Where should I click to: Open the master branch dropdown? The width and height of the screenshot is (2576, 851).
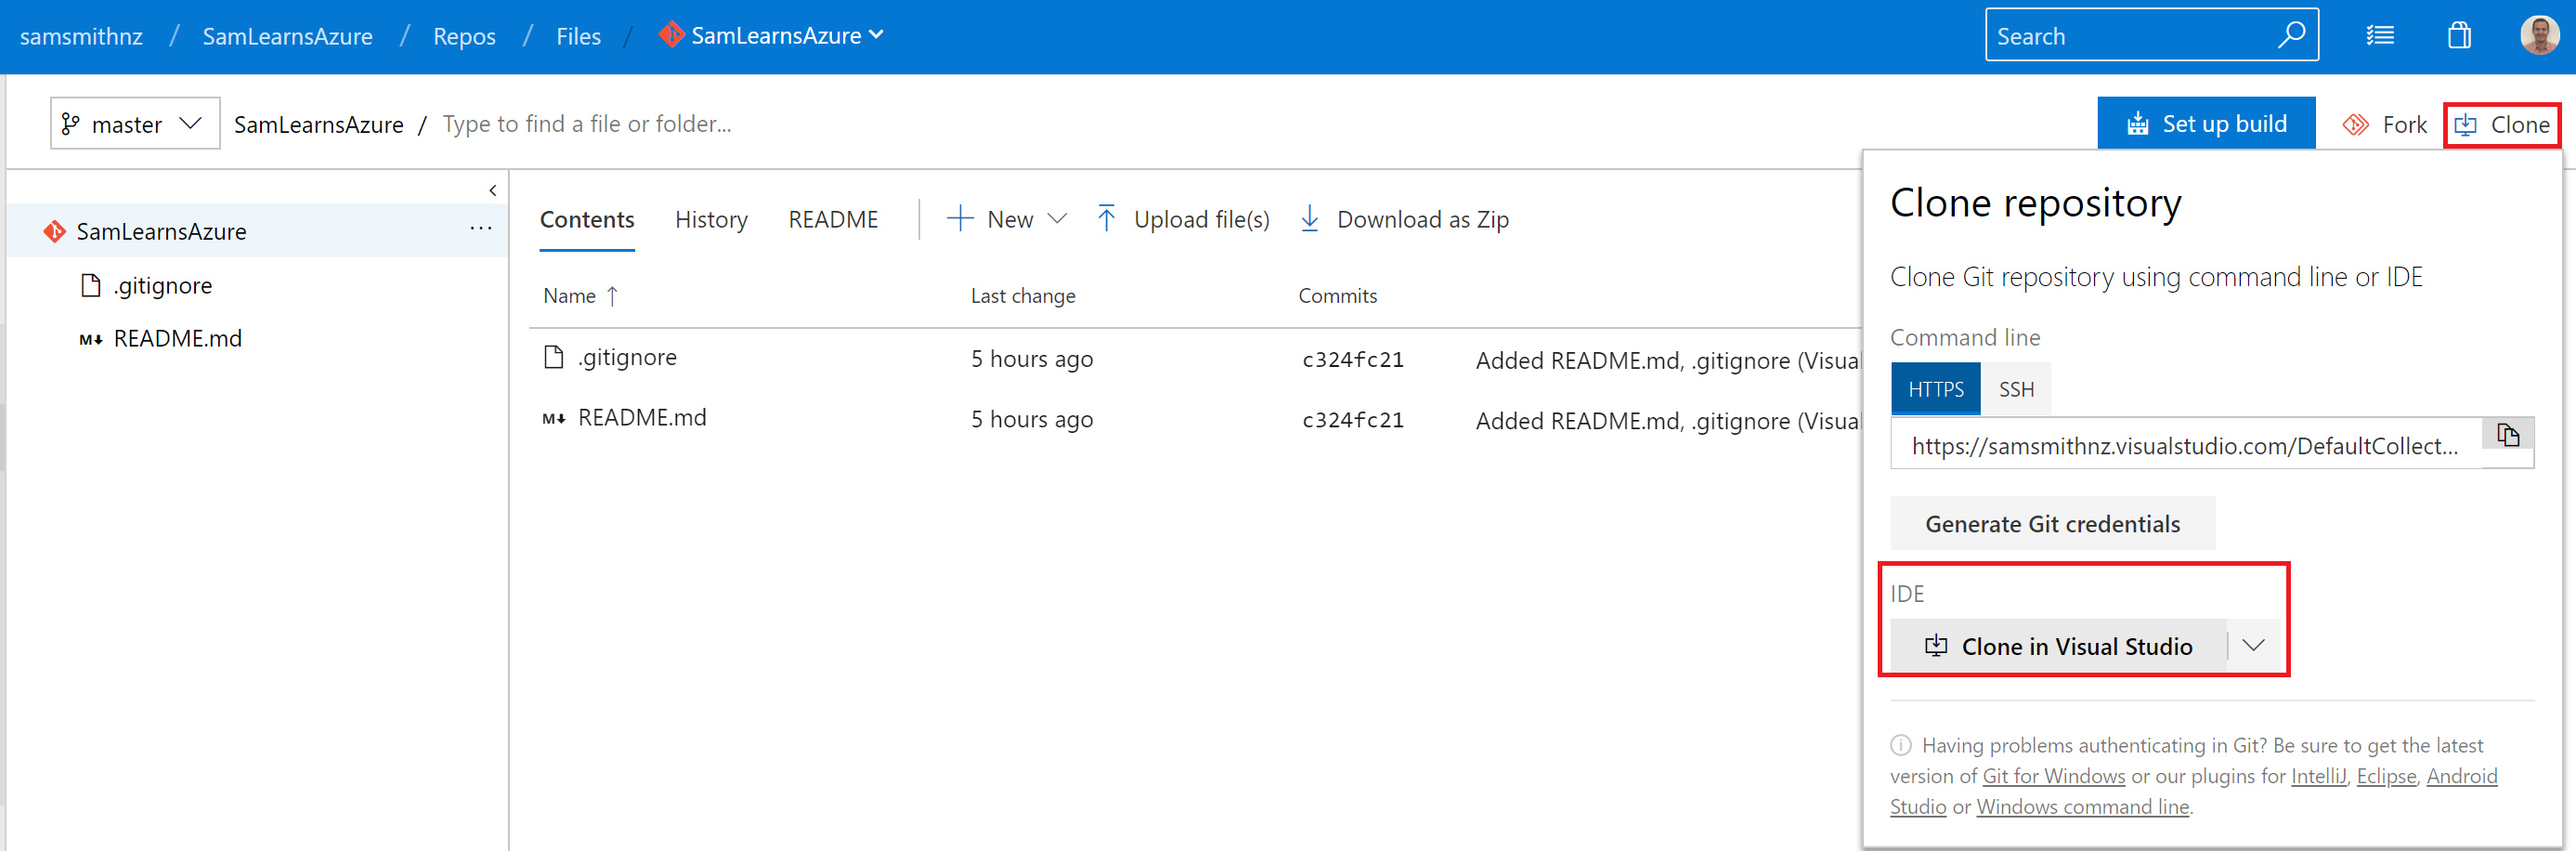pyautogui.click(x=135, y=124)
